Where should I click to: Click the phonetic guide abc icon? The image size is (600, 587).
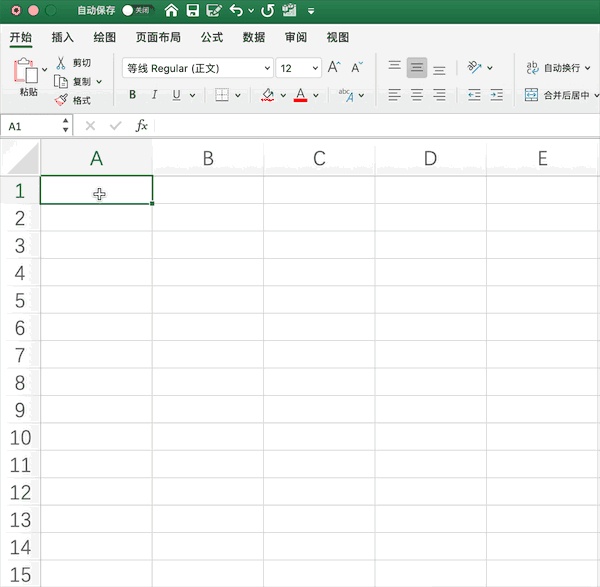pos(346,95)
